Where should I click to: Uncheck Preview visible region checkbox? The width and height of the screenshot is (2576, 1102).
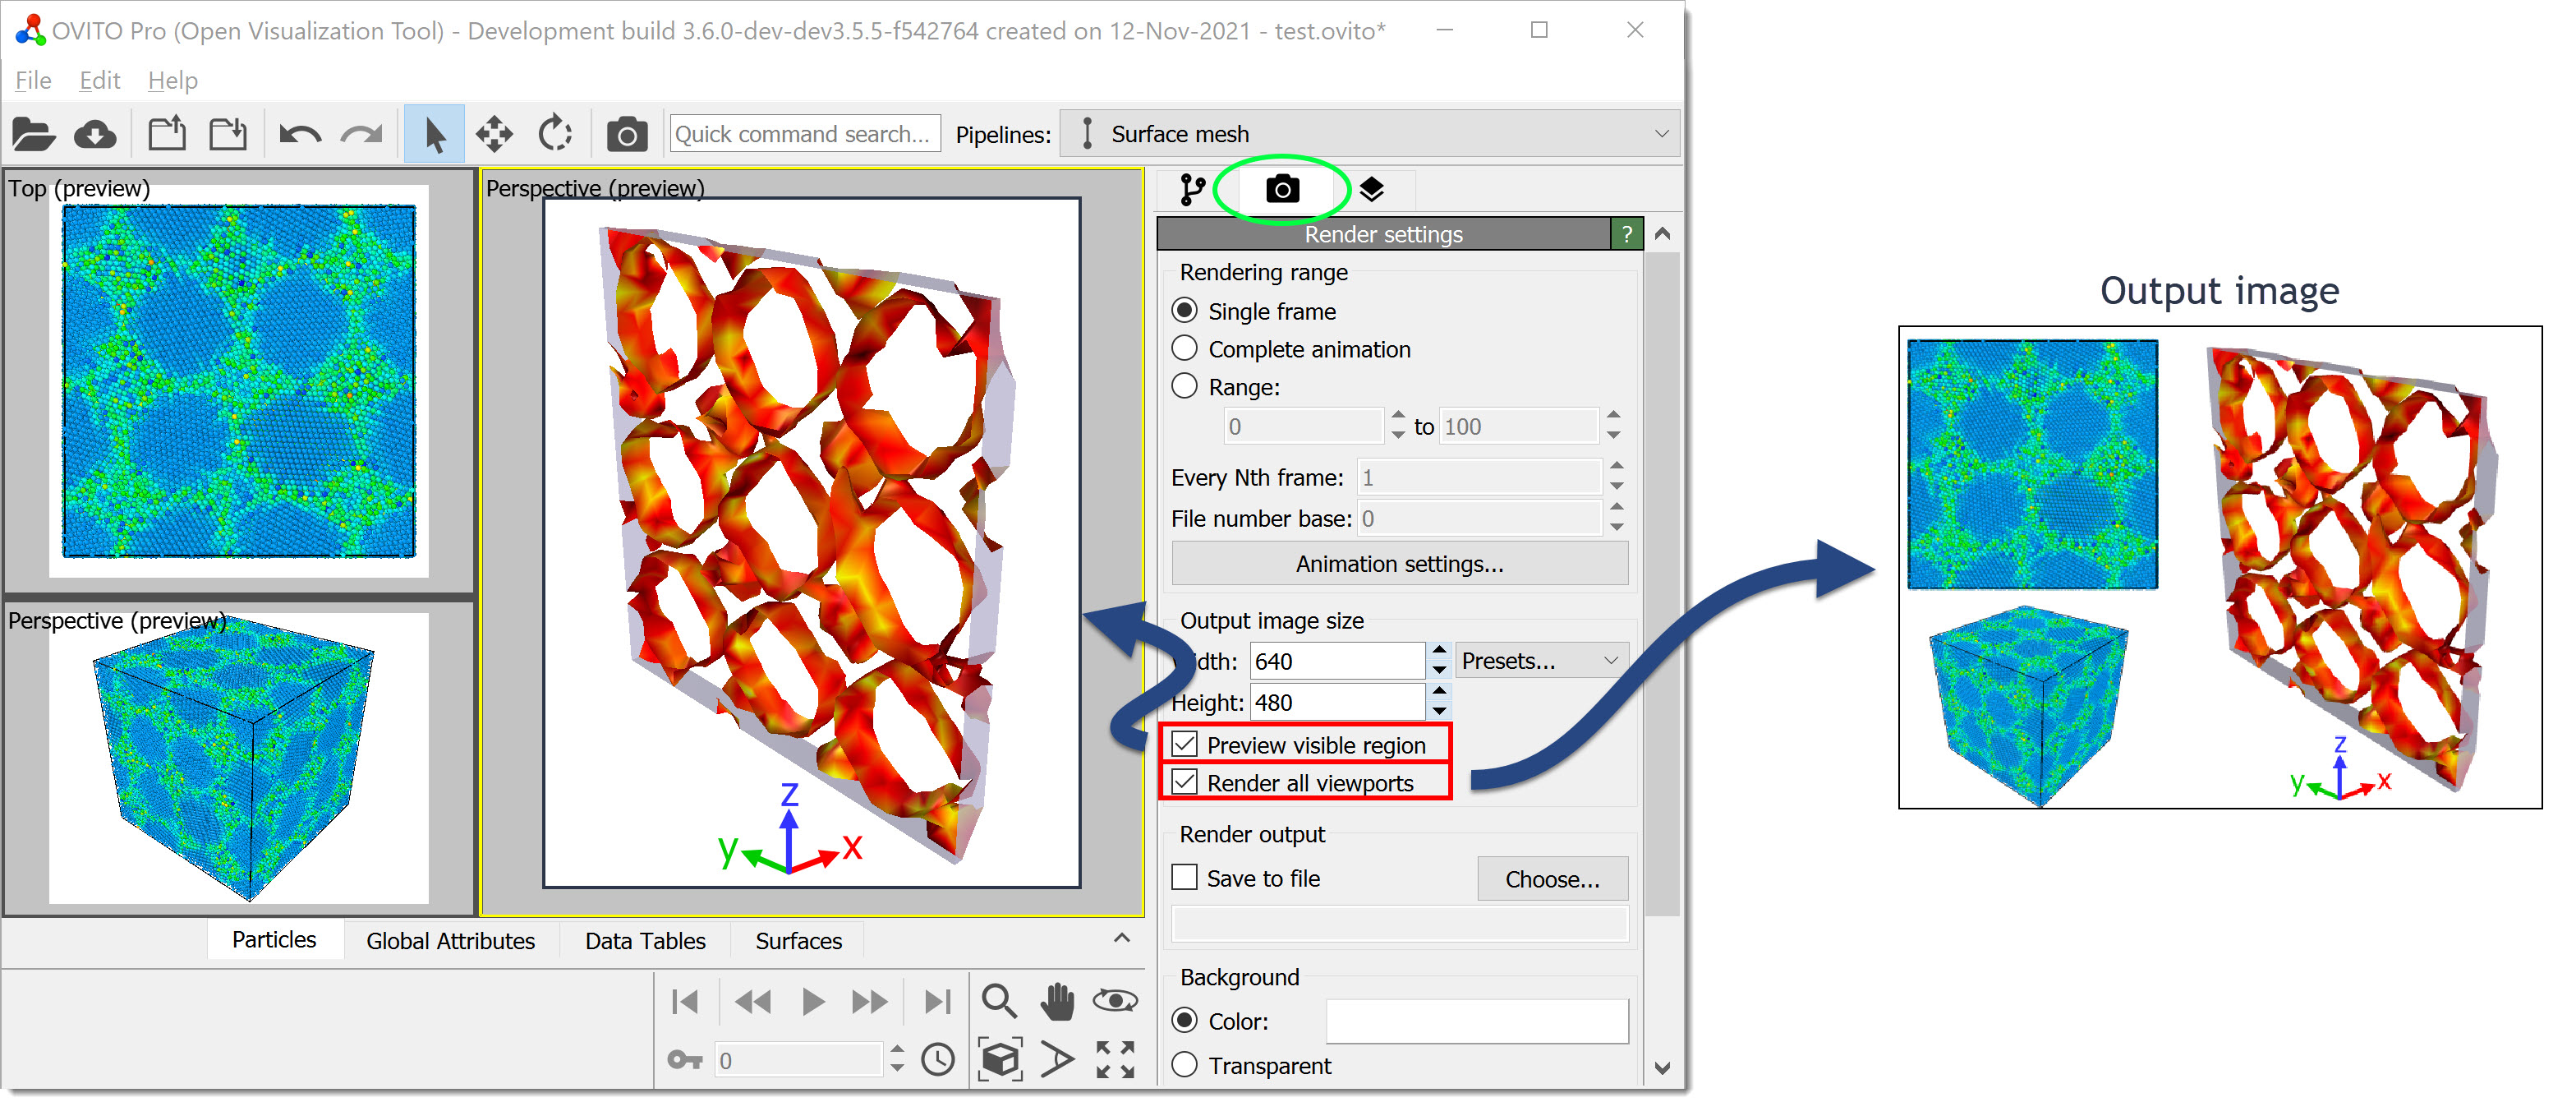point(1185,744)
